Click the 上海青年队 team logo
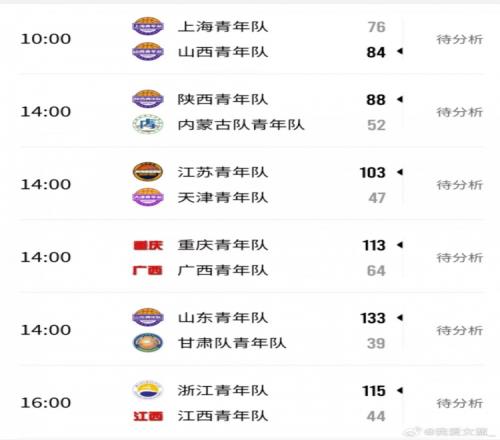The height and width of the screenshot is (440, 500). [x=148, y=26]
